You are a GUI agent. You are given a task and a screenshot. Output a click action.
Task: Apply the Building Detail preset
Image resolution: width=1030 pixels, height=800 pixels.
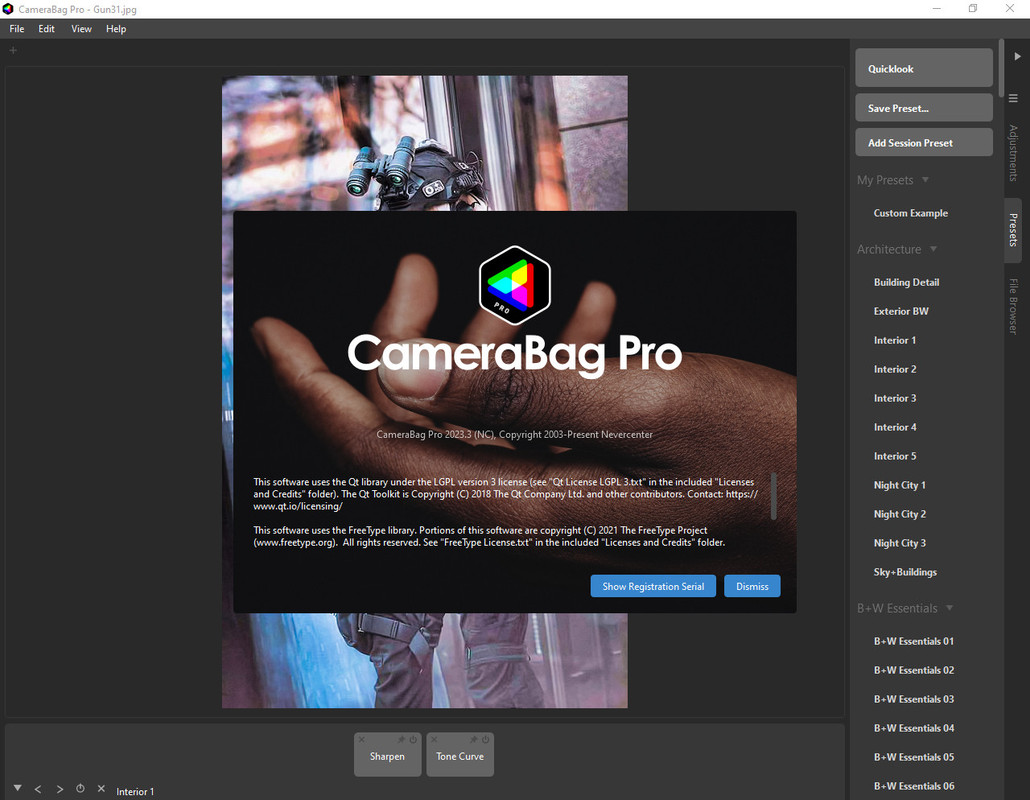tap(907, 282)
